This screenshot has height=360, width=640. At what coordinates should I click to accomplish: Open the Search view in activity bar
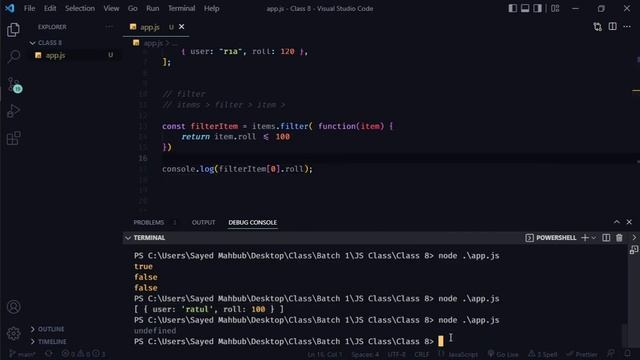click(13, 56)
